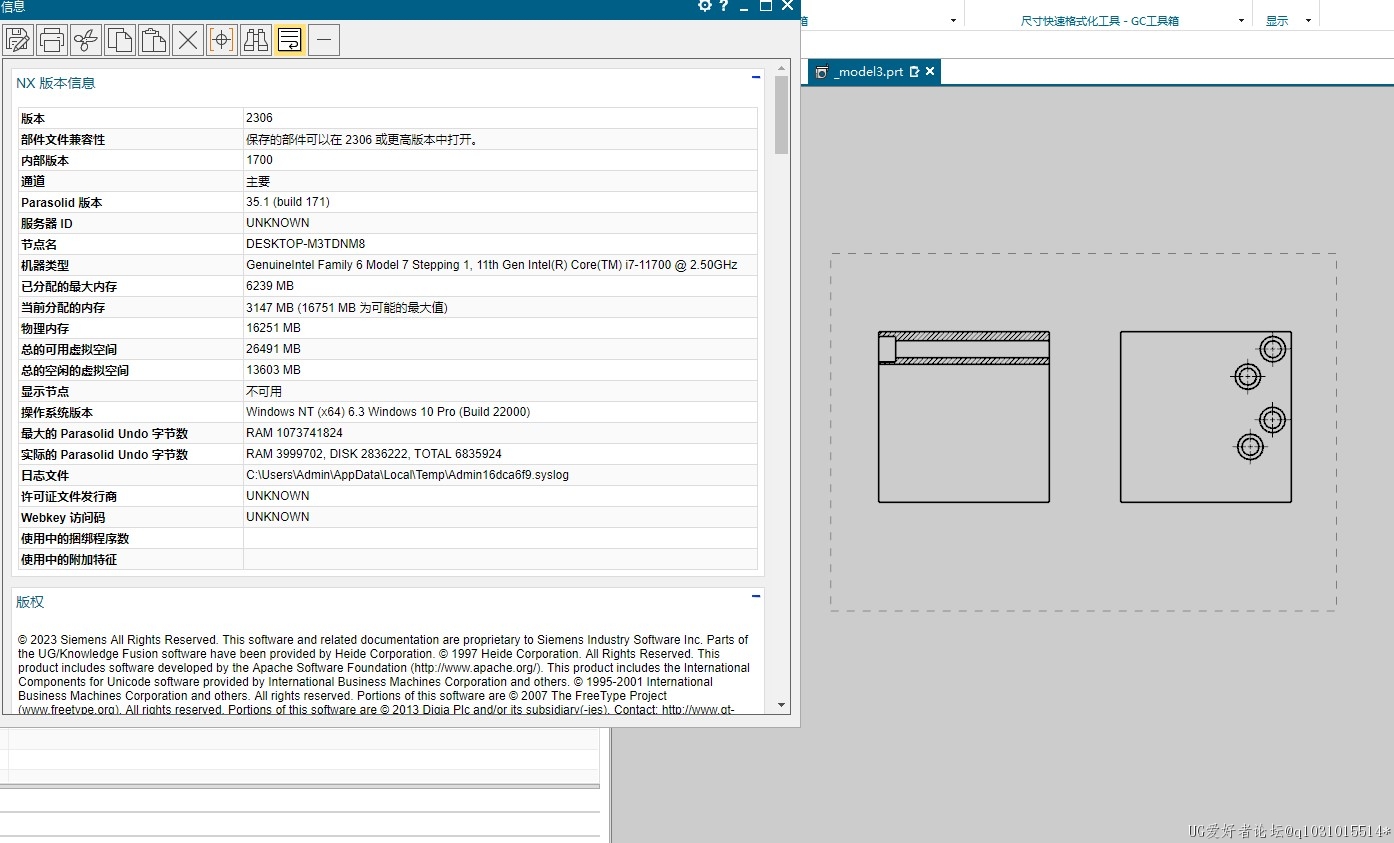Click the Copy icon in Information toolbar
This screenshot has height=843, width=1394.
pyautogui.click(x=120, y=40)
